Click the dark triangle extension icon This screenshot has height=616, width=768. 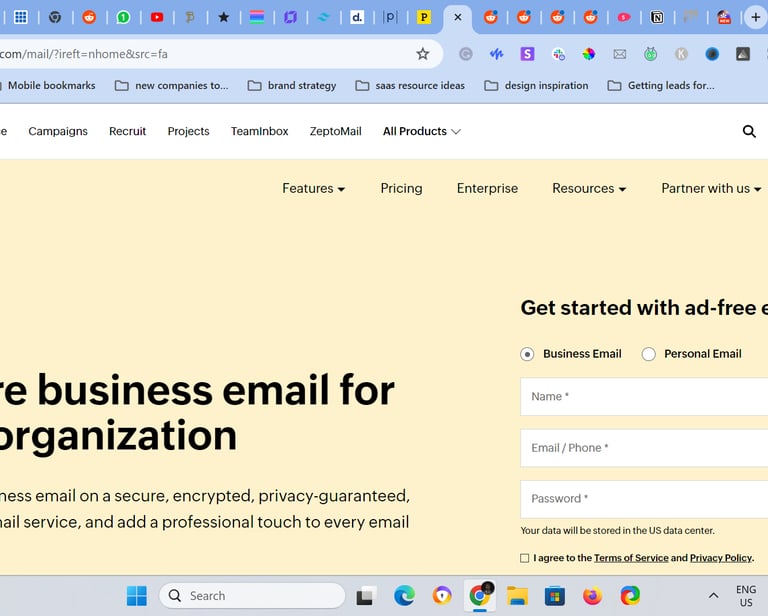743,54
